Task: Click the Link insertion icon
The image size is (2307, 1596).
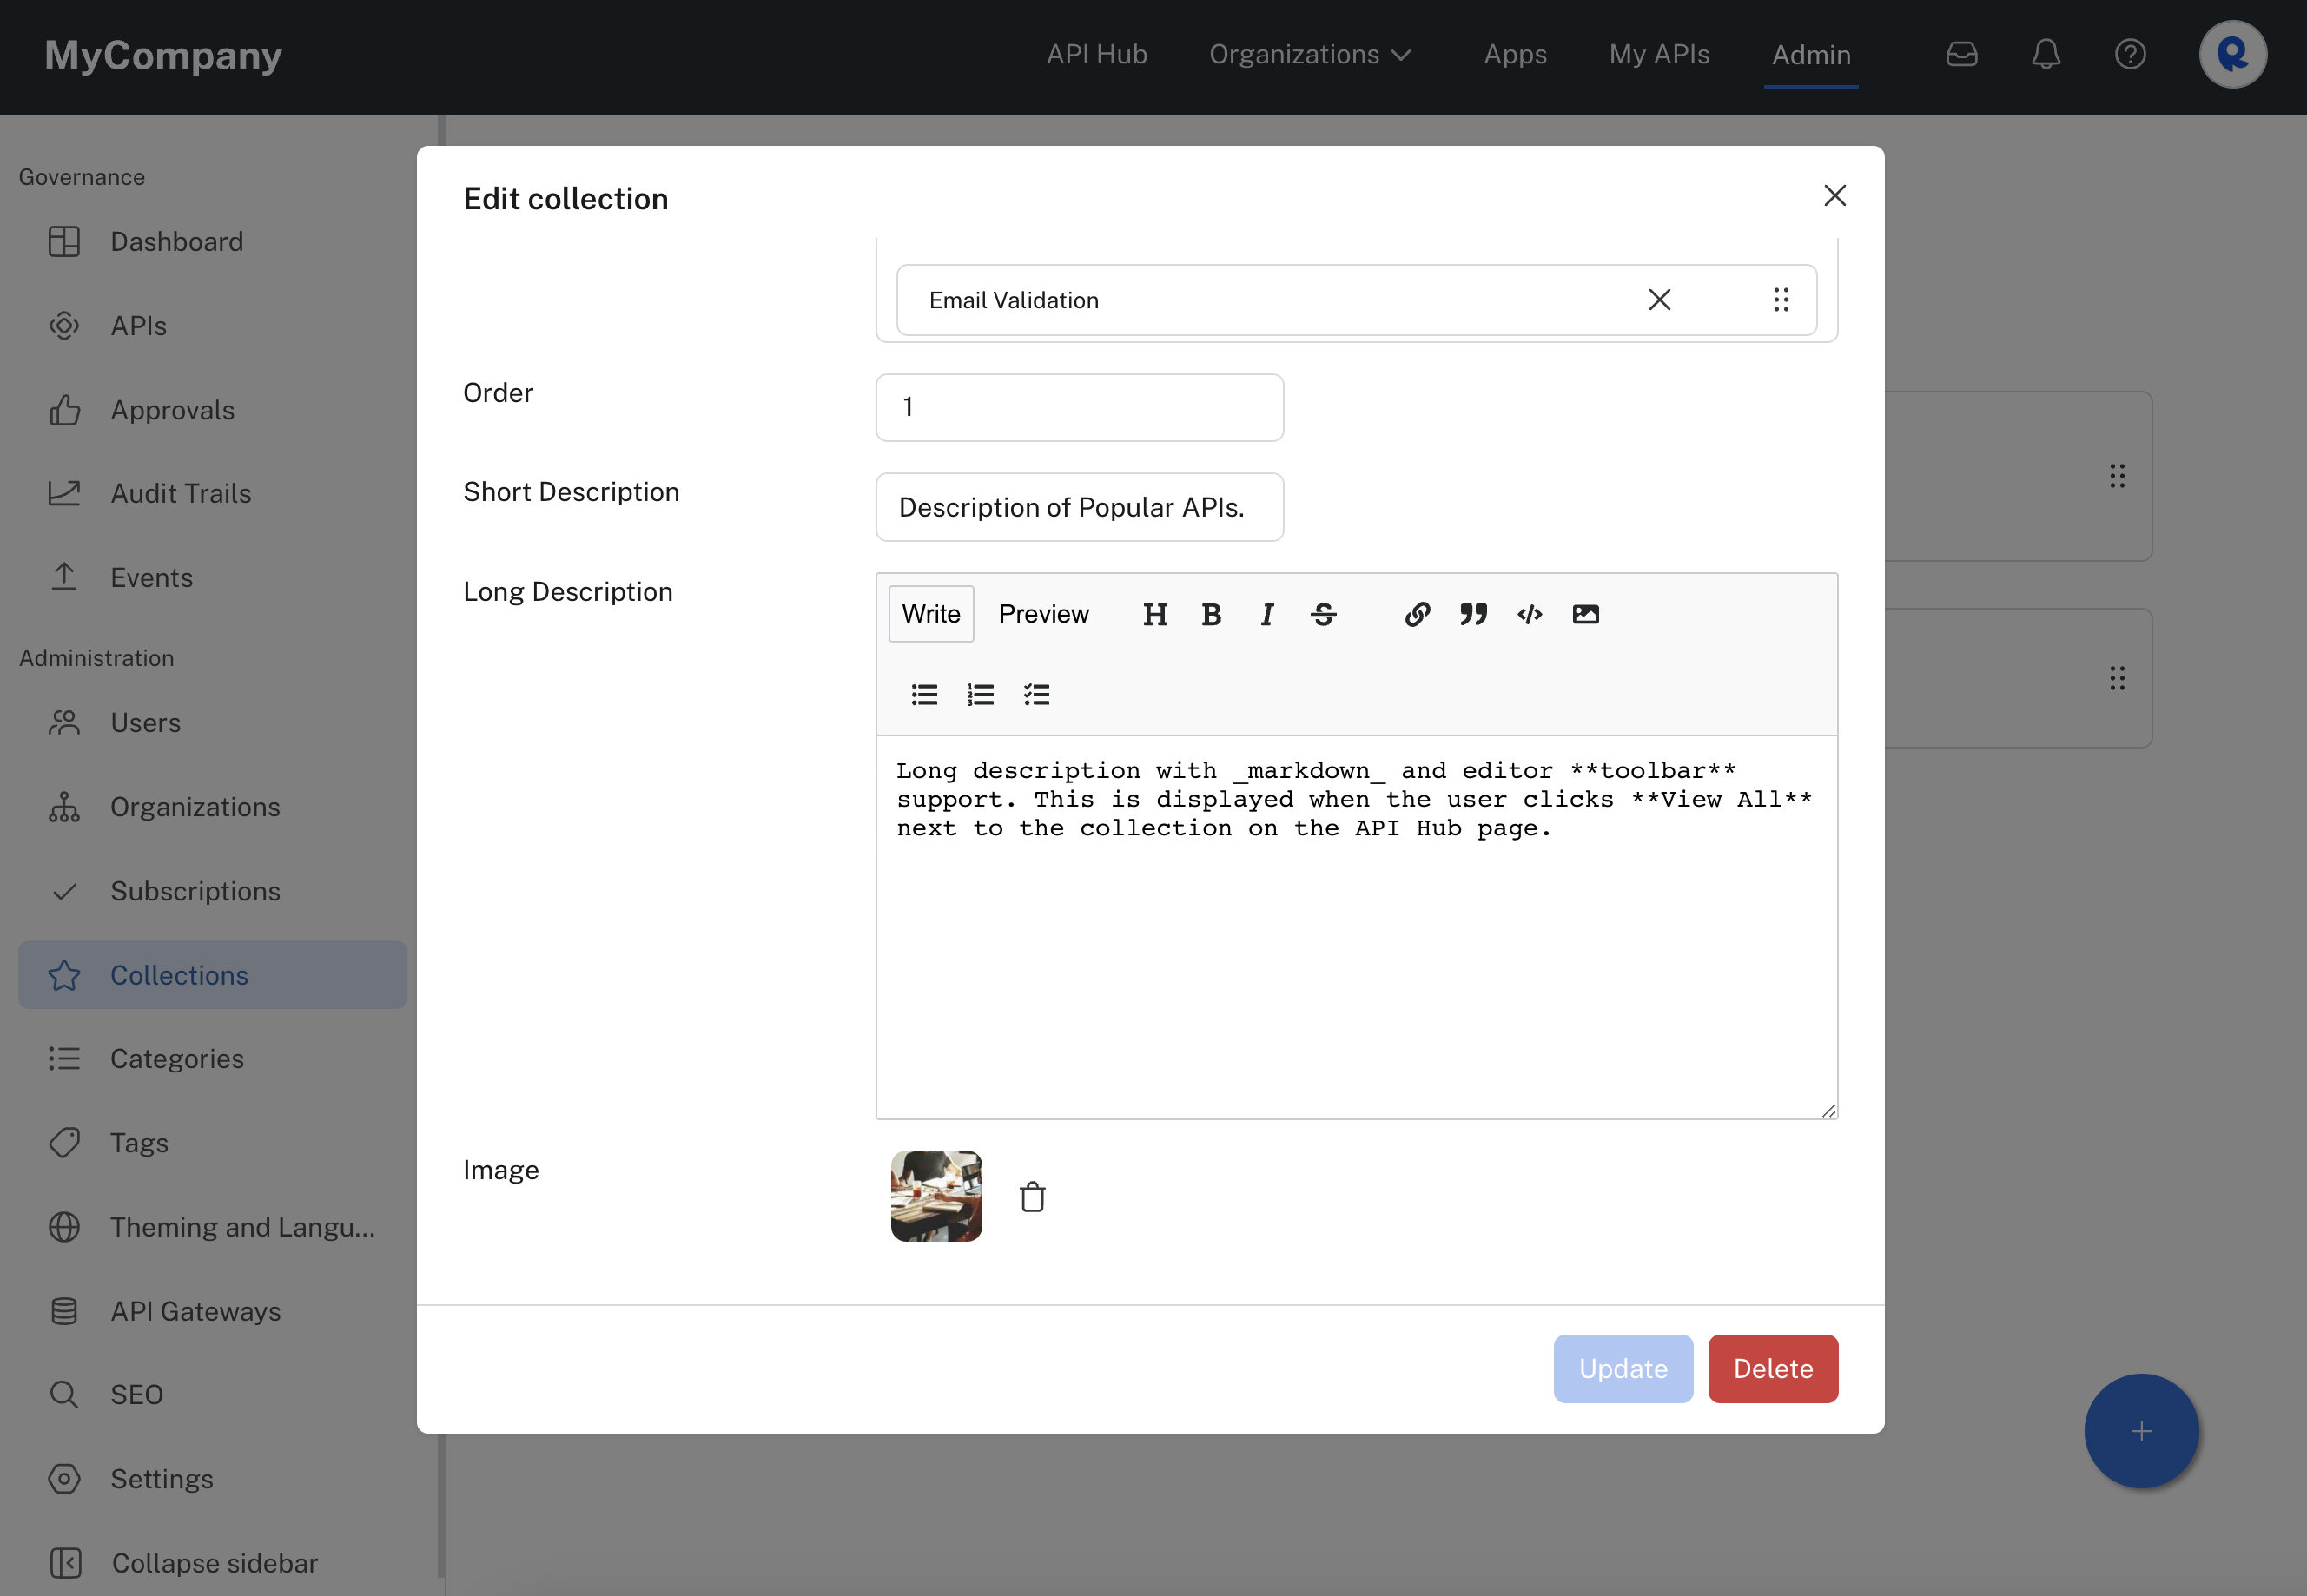Action: 1417,613
